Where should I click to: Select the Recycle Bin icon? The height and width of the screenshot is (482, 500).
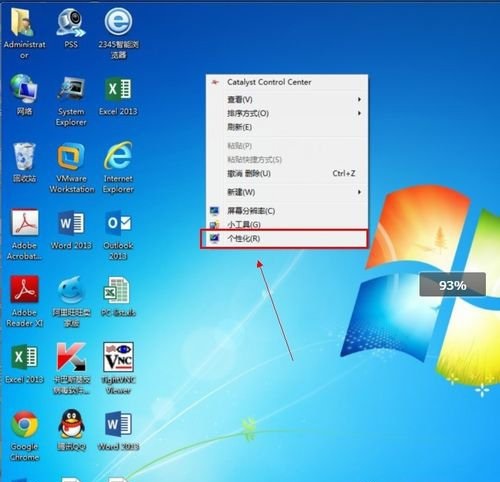[24, 157]
